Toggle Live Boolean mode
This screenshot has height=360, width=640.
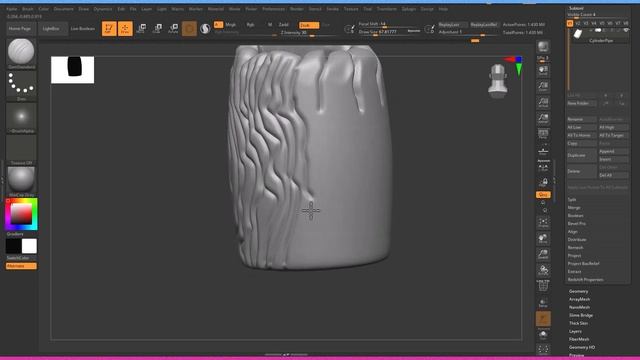(83, 29)
